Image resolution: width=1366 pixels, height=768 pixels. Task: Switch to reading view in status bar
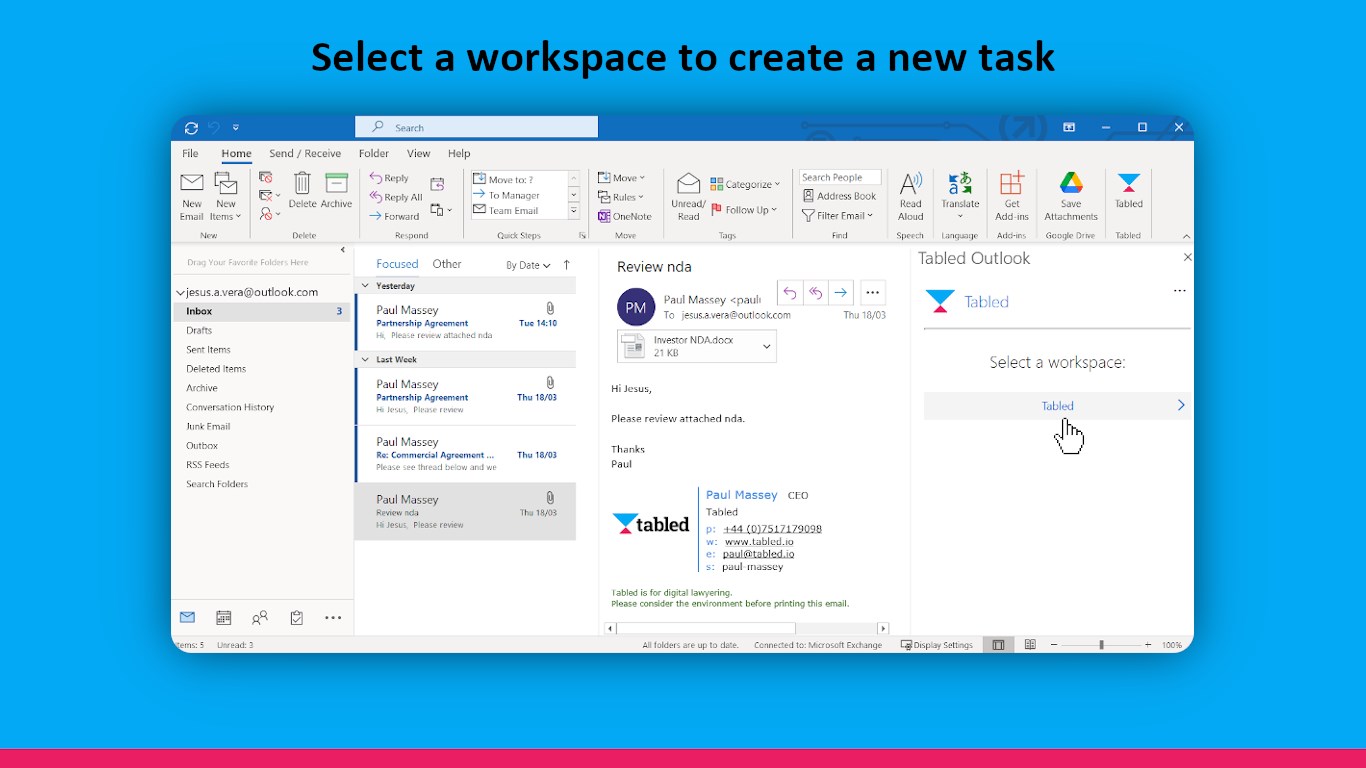(x=1030, y=645)
